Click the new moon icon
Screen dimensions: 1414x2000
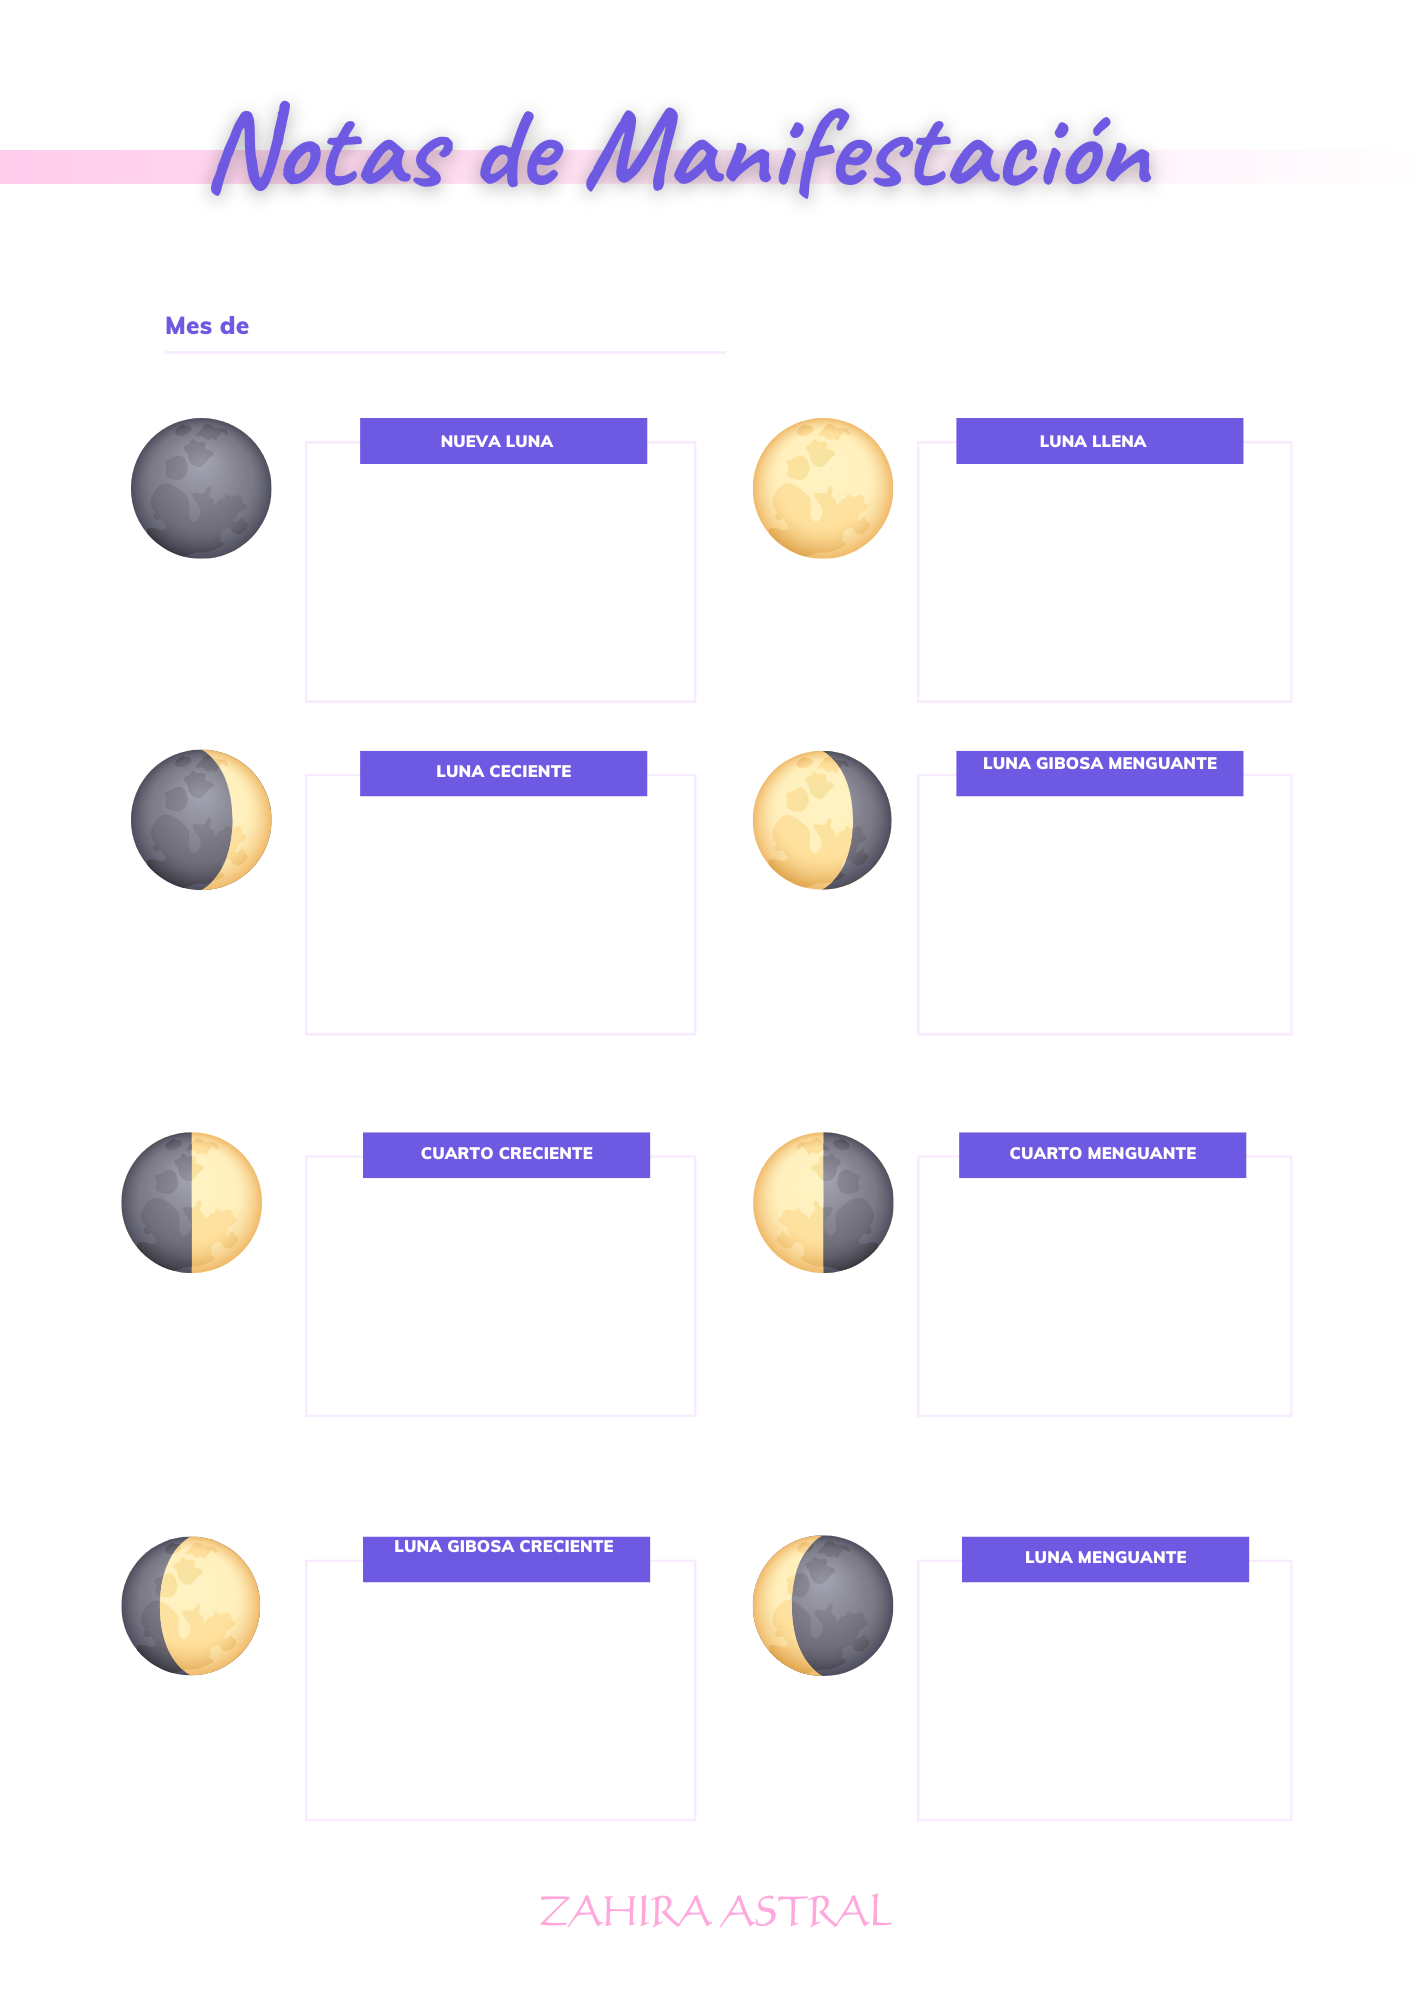(x=201, y=488)
